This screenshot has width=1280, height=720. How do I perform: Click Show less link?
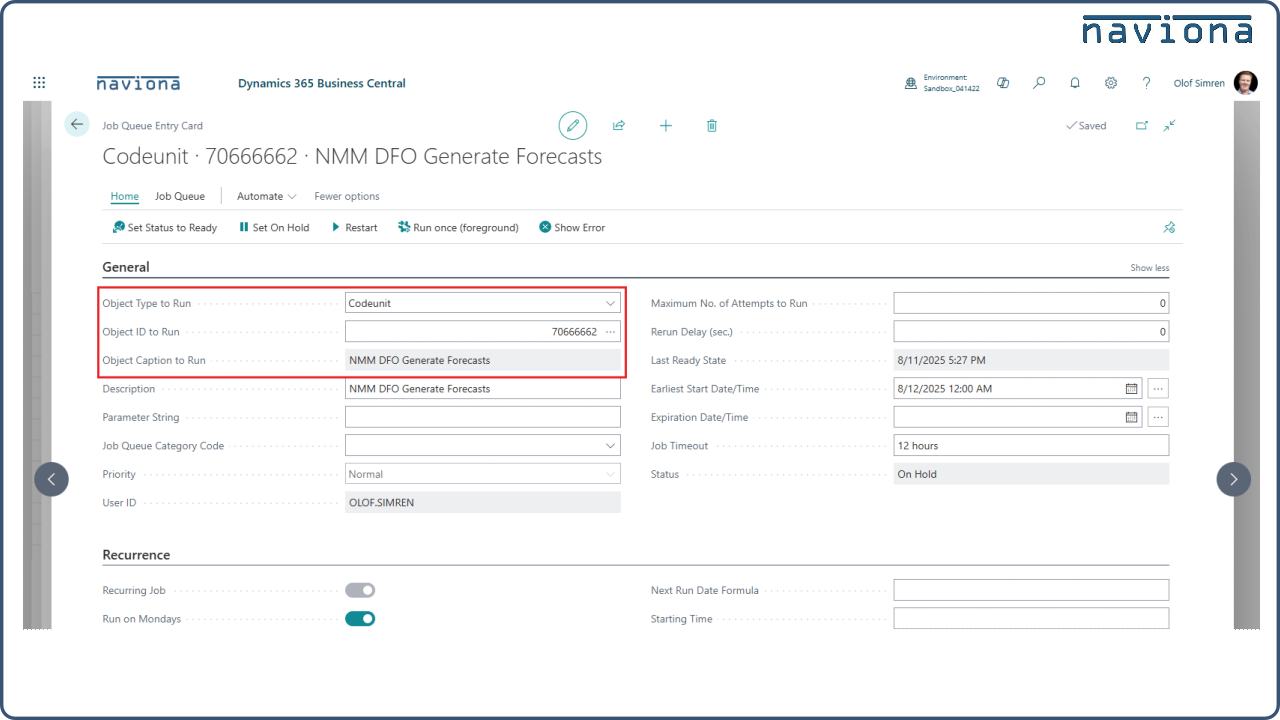[x=1150, y=268]
